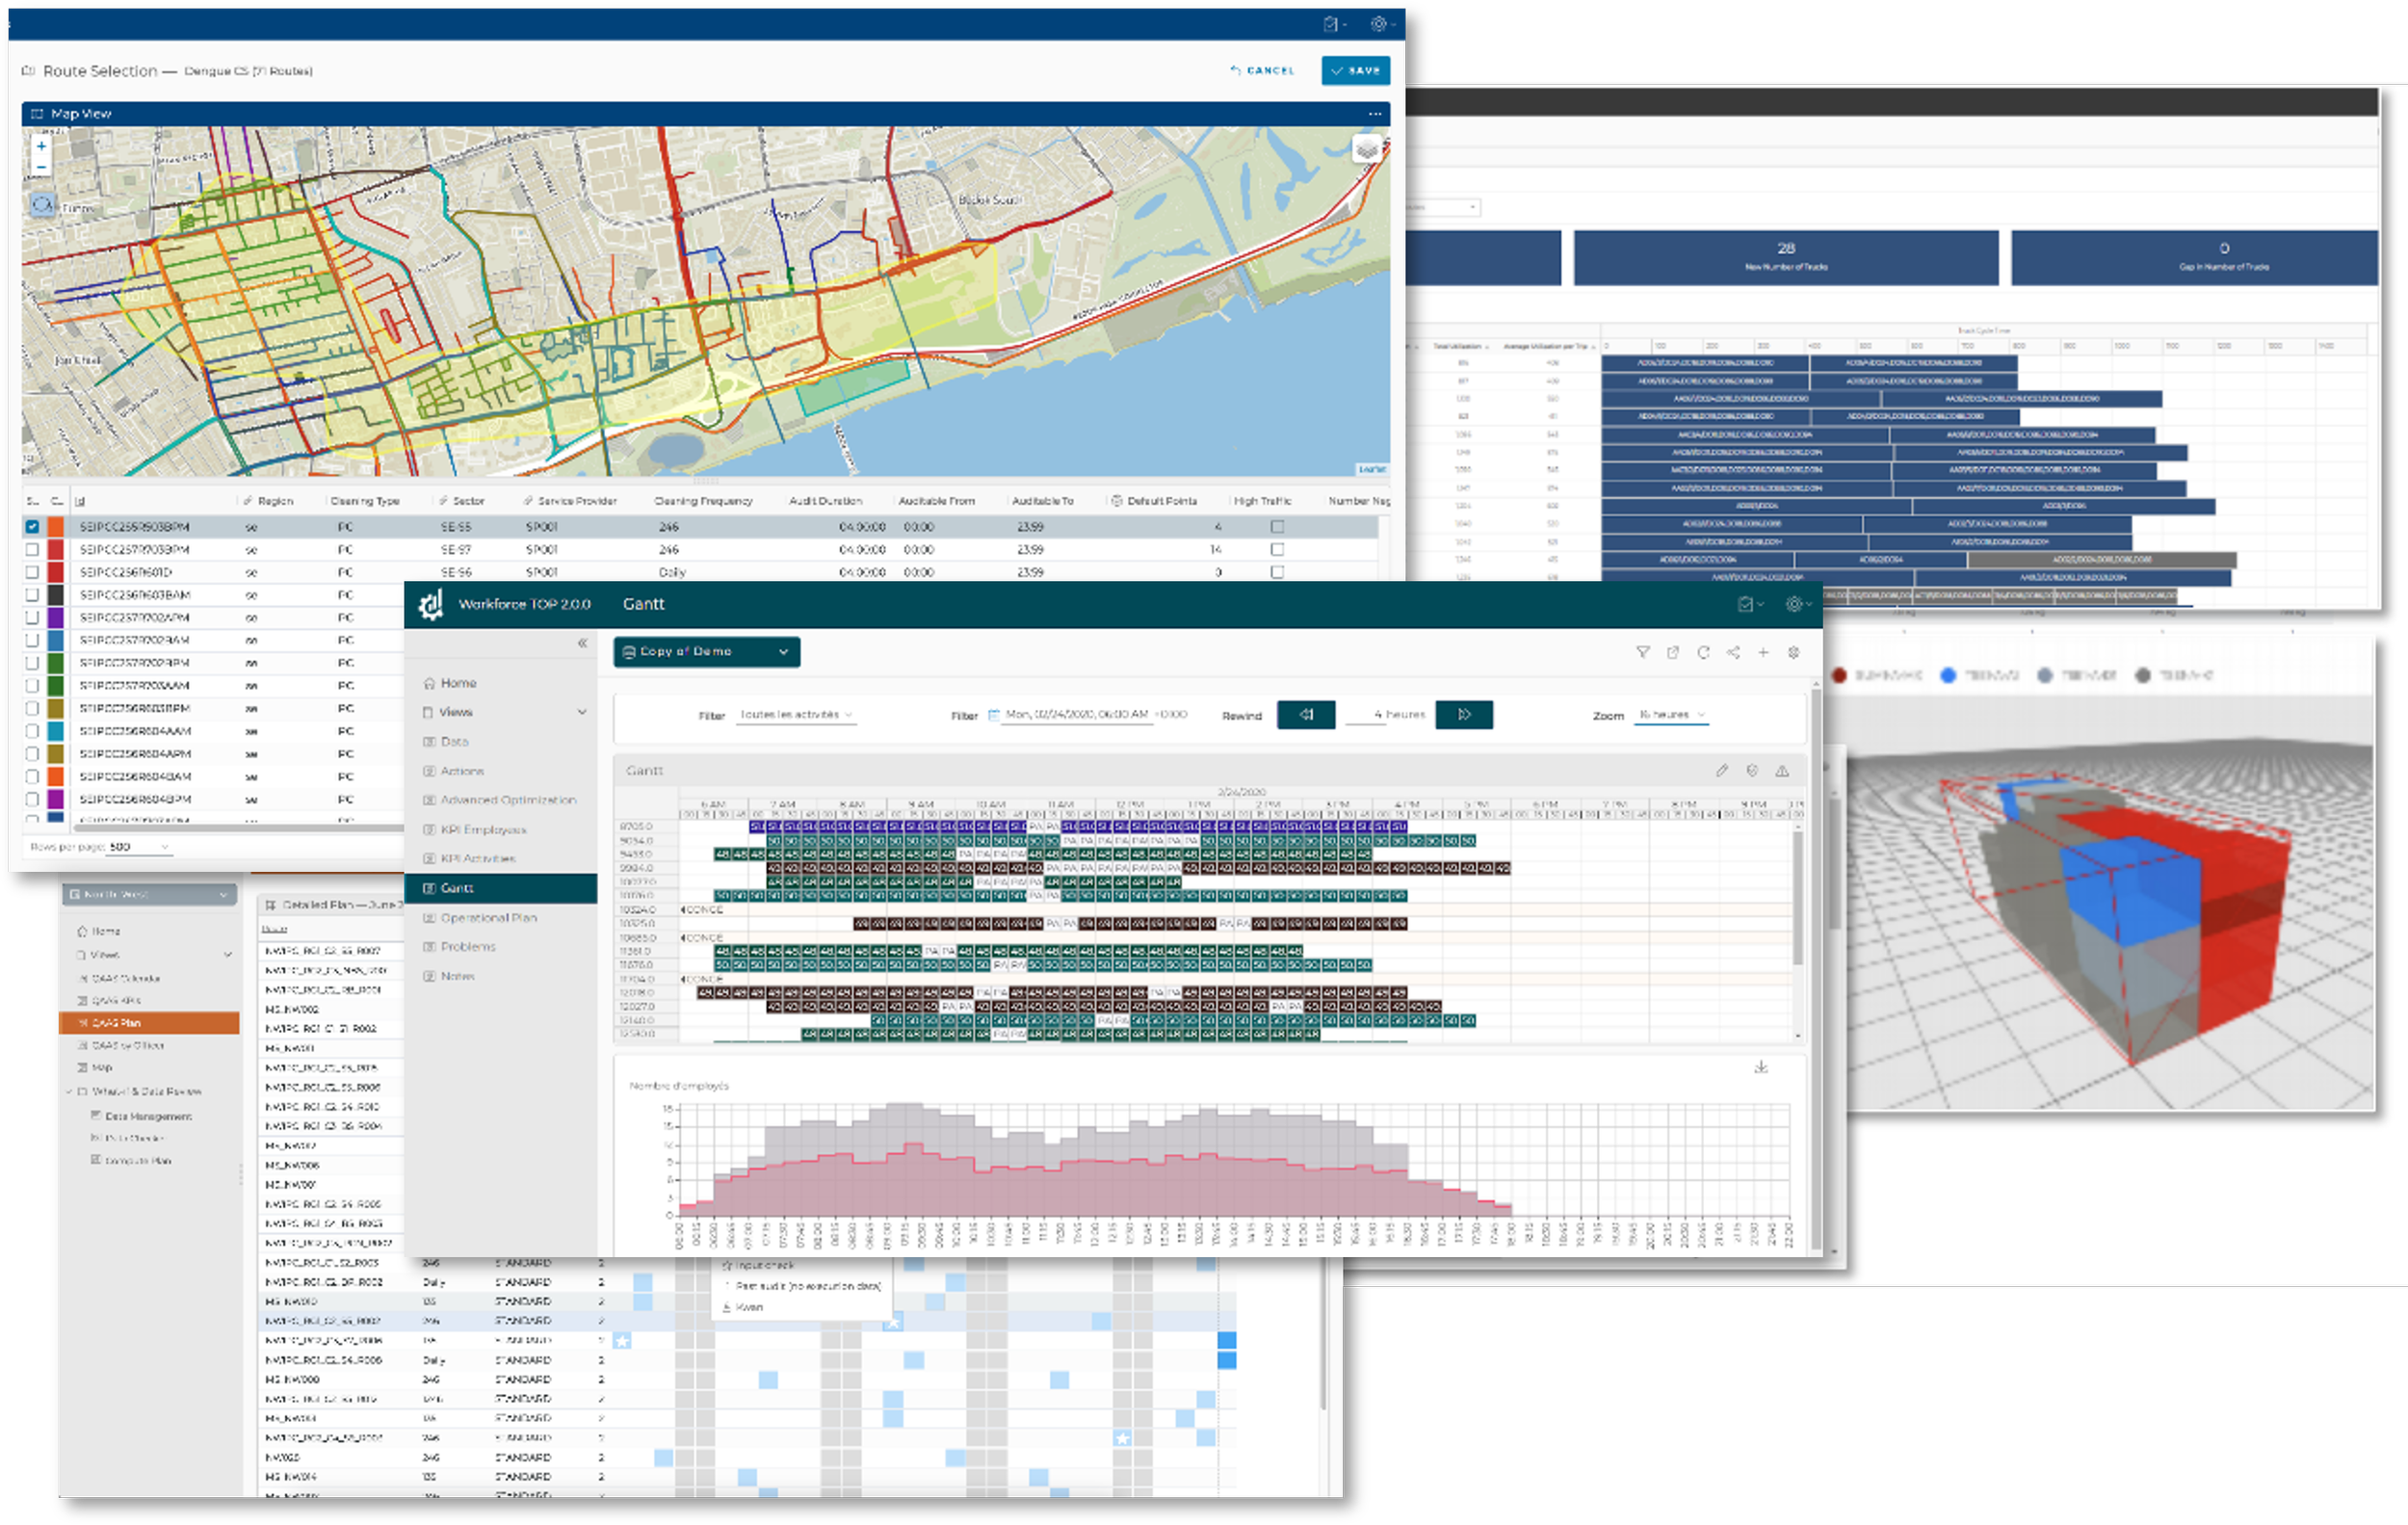Click the map layers icon
The image size is (2408, 1525).
(x=1367, y=150)
